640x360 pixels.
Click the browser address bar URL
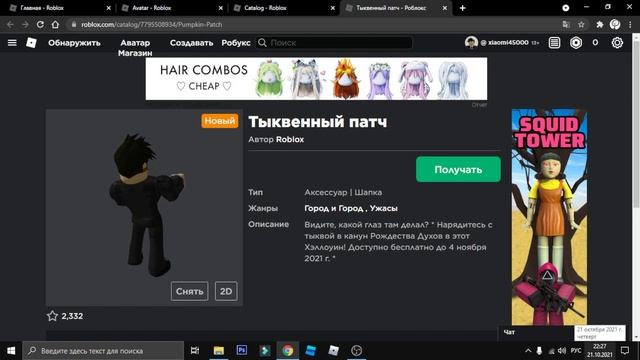152,24
